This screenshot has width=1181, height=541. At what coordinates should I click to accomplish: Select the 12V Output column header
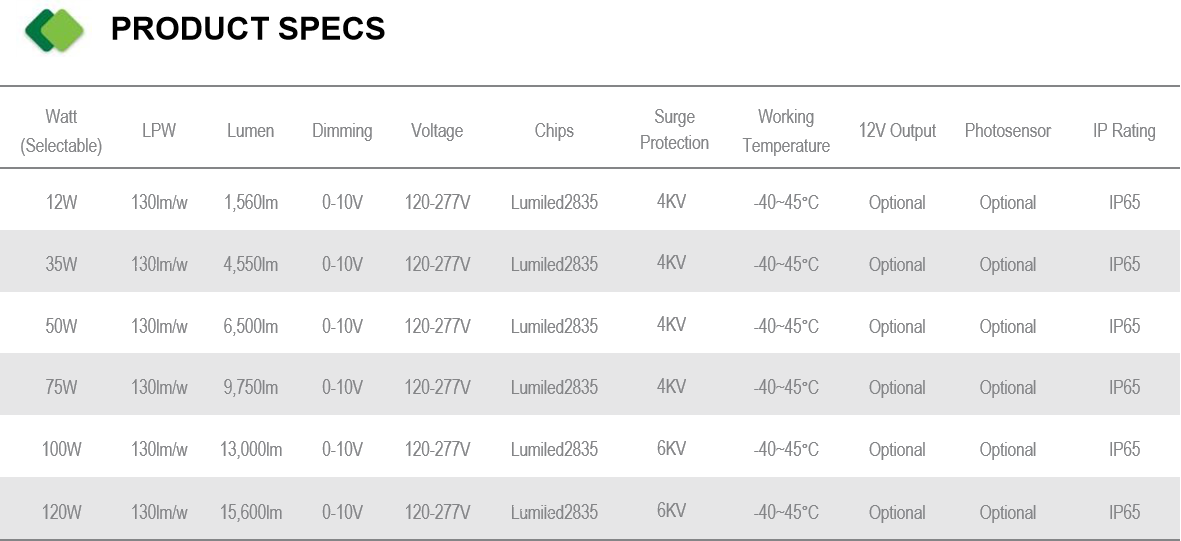click(x=897, y=130)
